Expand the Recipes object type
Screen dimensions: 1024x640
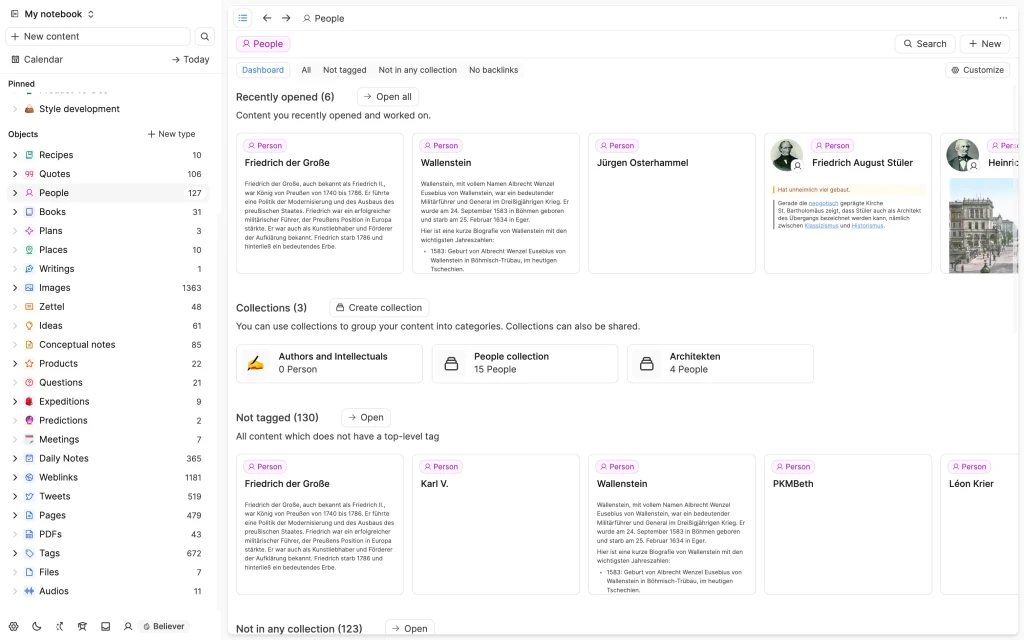15,155
